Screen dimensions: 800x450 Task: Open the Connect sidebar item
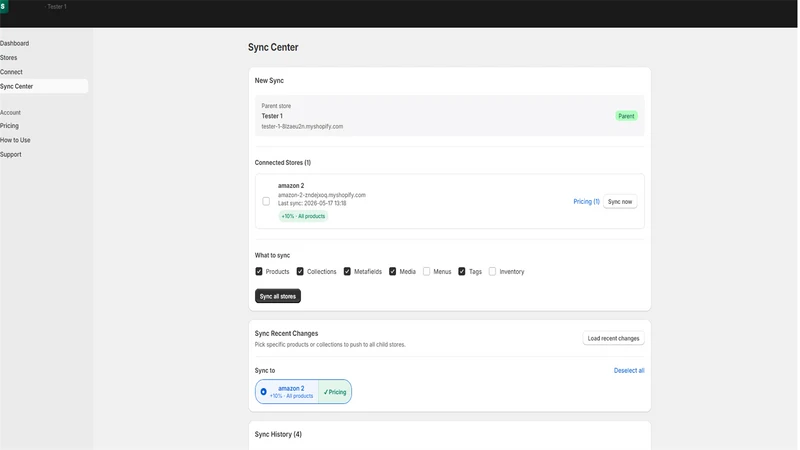tap(11, 72)
